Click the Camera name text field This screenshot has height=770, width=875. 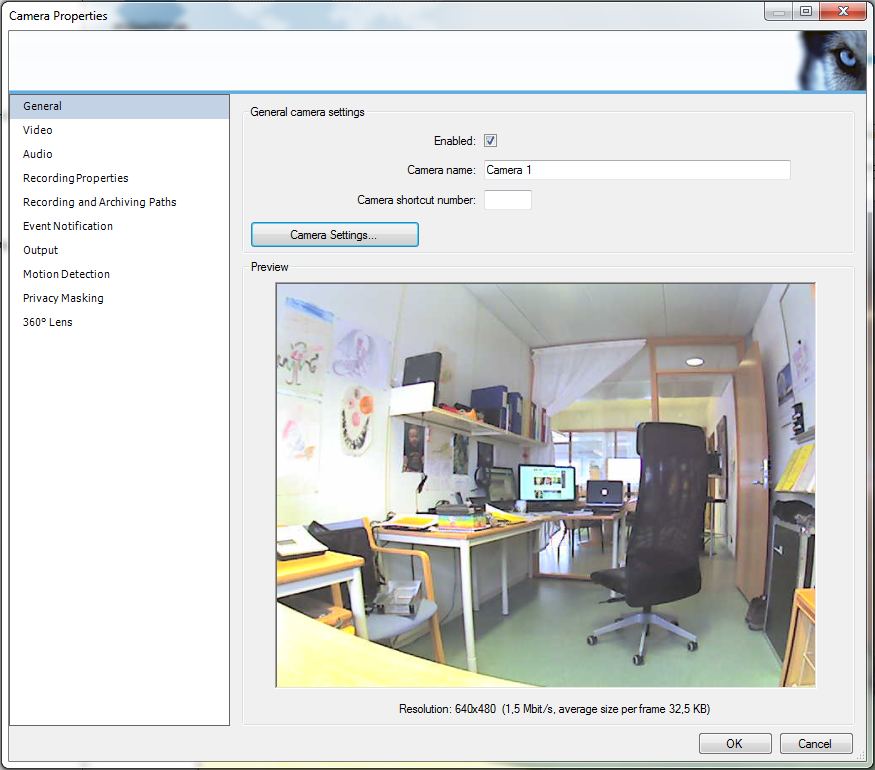tap(637, 170)
